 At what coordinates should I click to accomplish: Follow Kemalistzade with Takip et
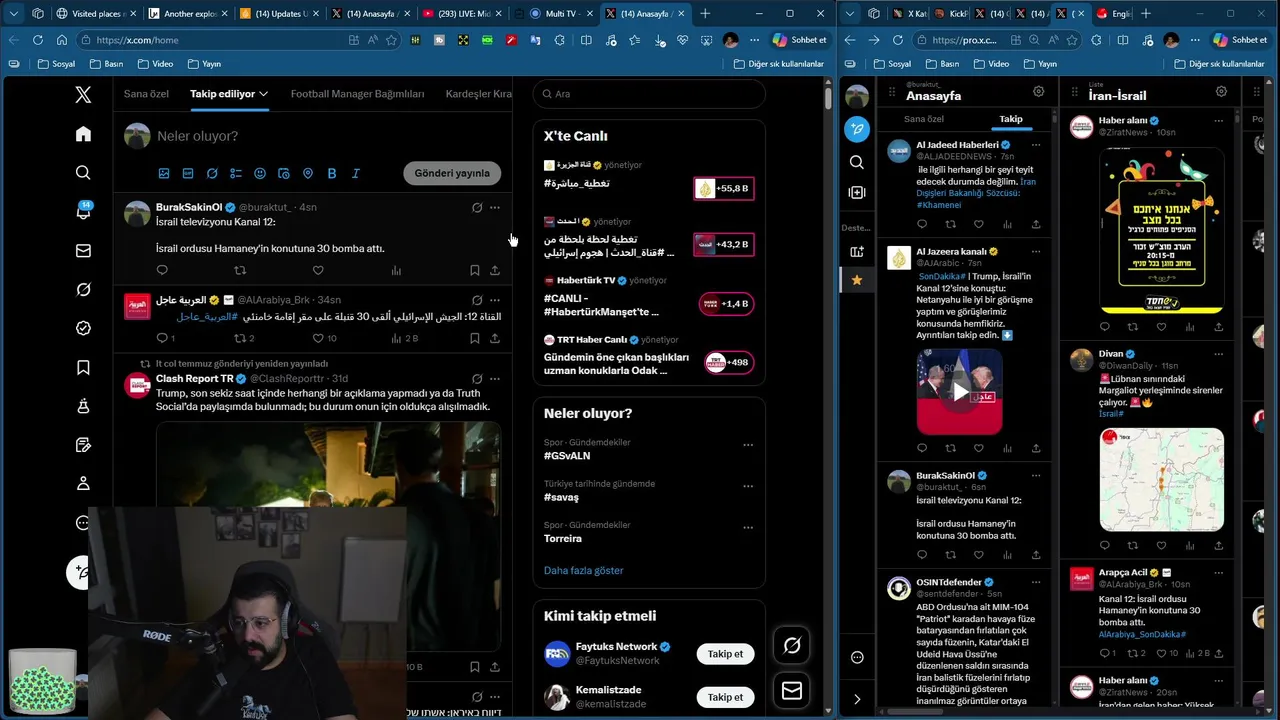[725, 697]
